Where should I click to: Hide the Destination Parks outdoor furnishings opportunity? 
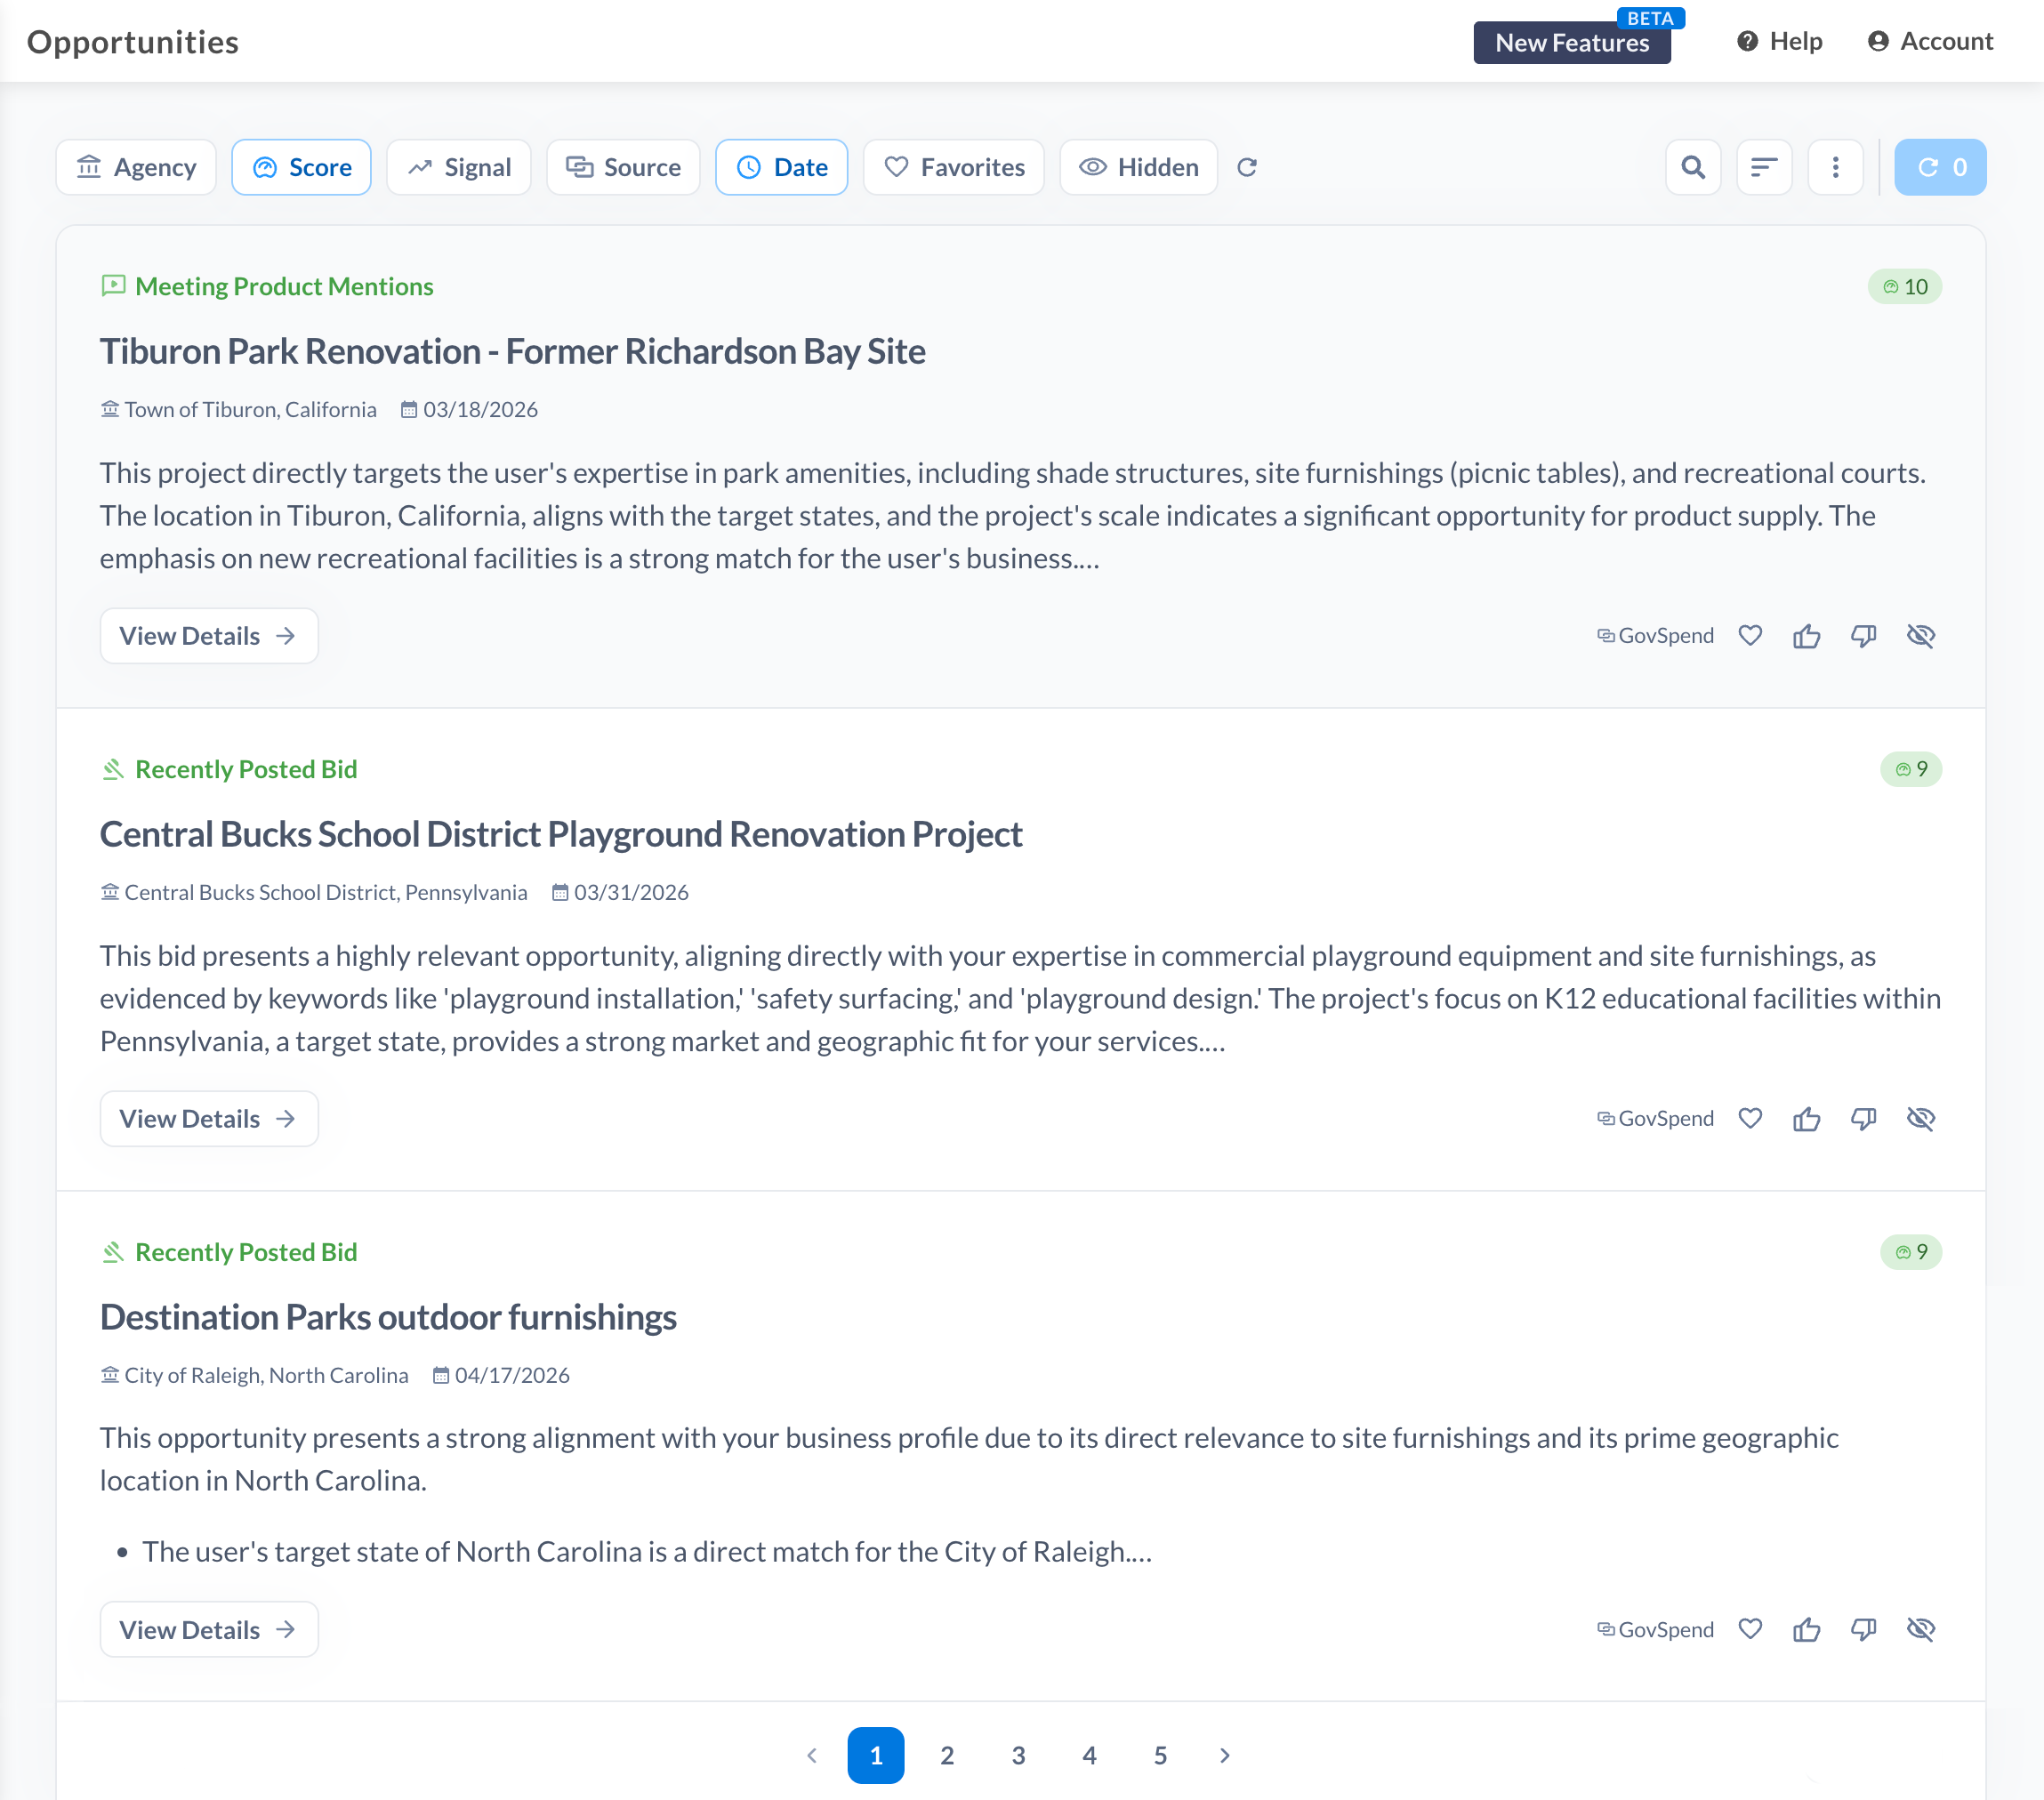pyautogui.click(x=1920, y=1630)
